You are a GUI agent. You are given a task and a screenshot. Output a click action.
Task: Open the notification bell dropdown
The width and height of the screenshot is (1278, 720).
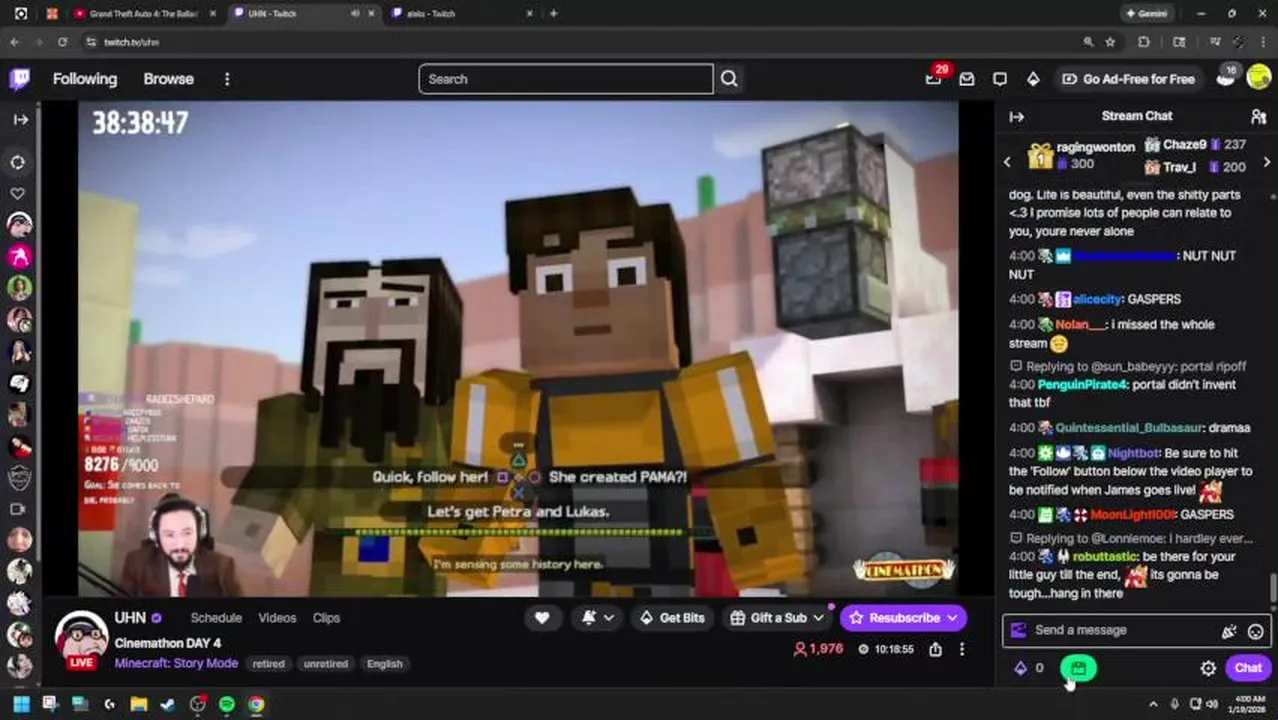(x=597, y=618)
